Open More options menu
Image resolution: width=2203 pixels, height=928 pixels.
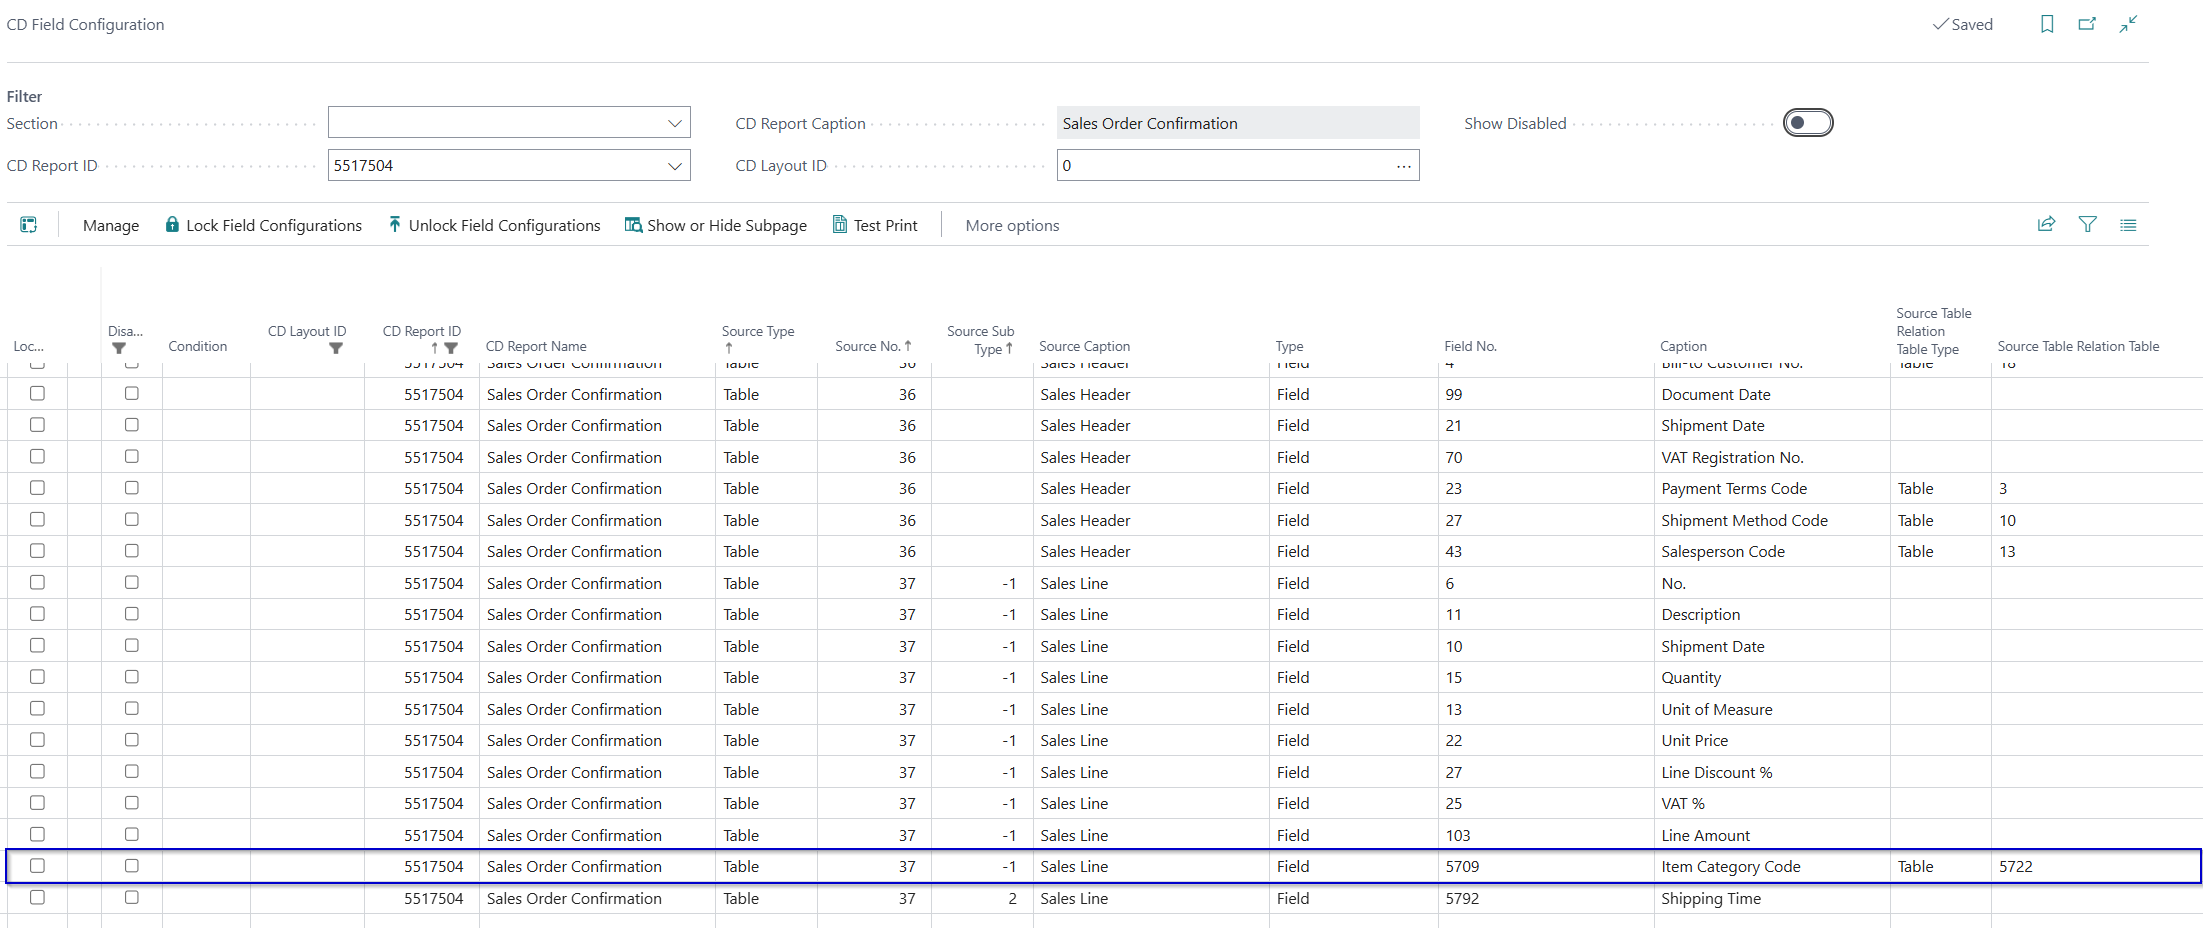tap(1012, 226)
